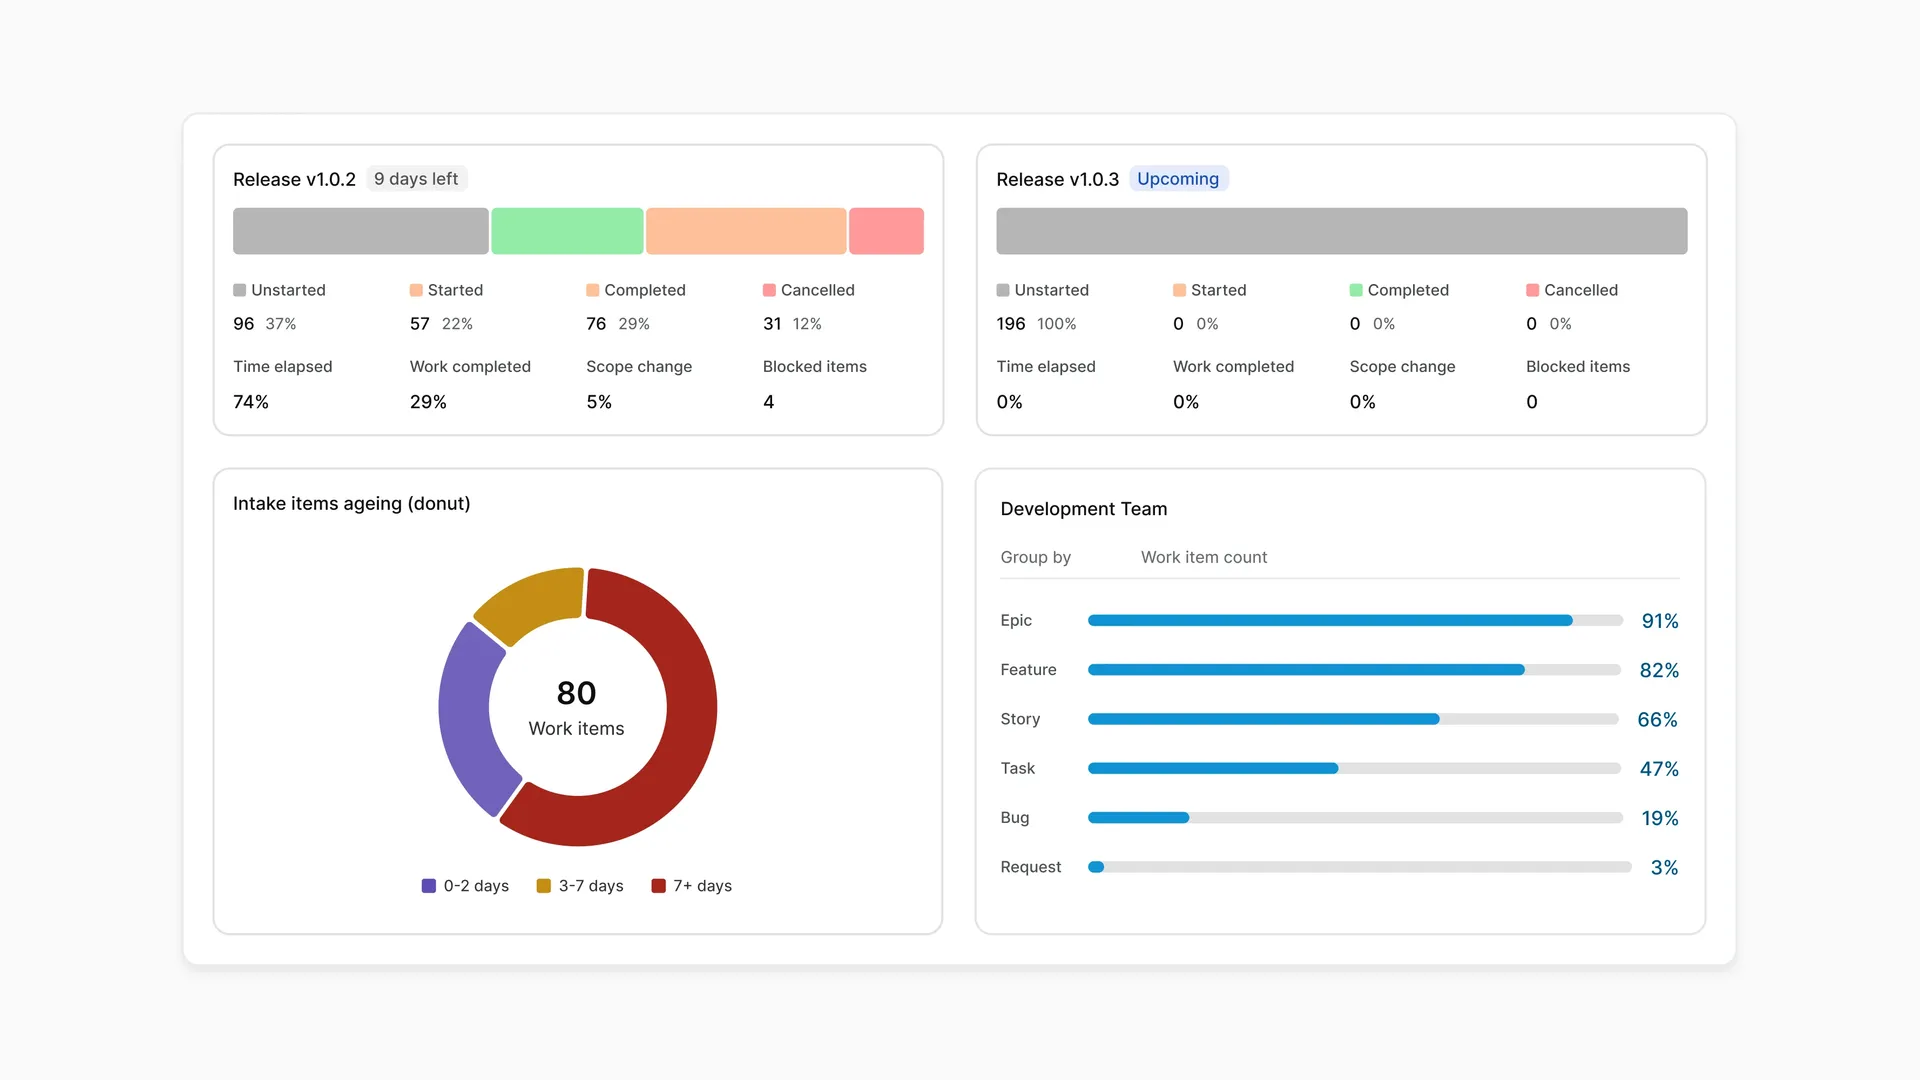This screenshot has height=1080, width=1920.
Task: Click the Task progress bar
Action: pos(1354,768)
